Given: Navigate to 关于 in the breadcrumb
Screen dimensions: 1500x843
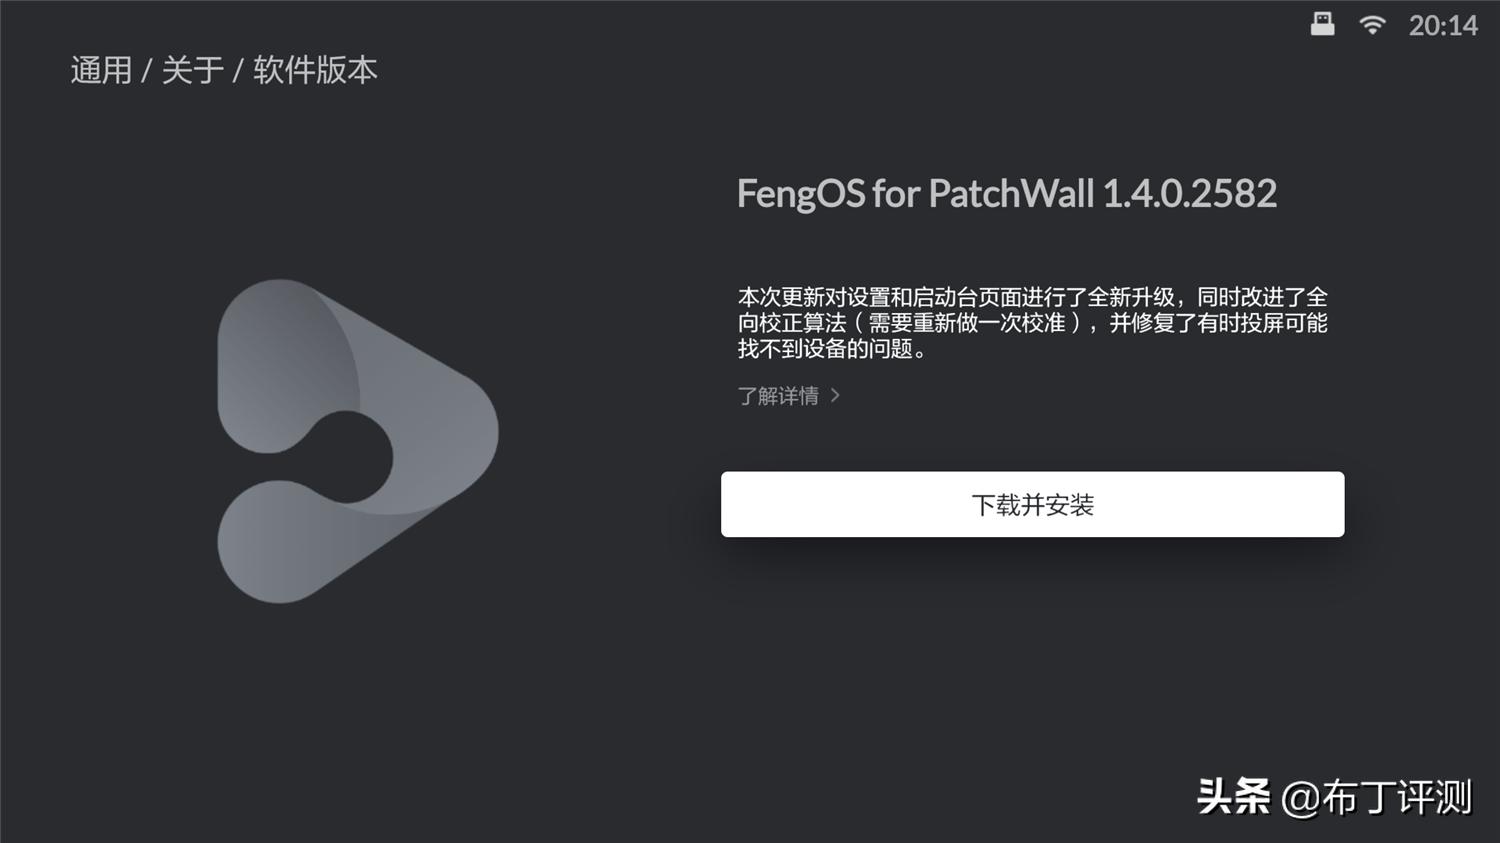Looking at the screenshot, I should [192, 70].
